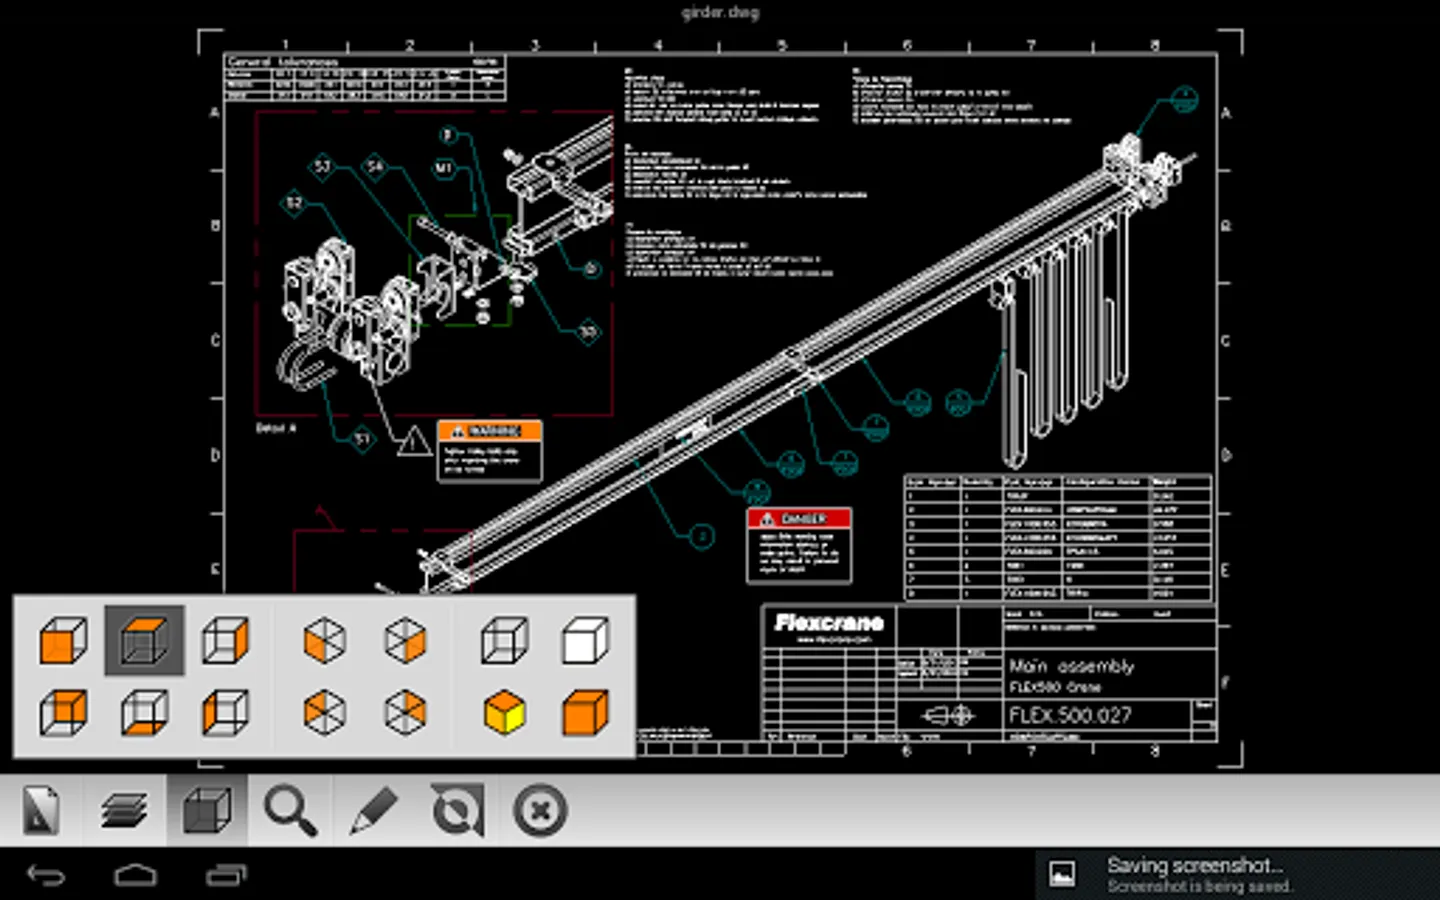This screenshot has width=1440, height=900.
Task: Pick the lower-left isometric hexagon view
Action: coord(324,713)
